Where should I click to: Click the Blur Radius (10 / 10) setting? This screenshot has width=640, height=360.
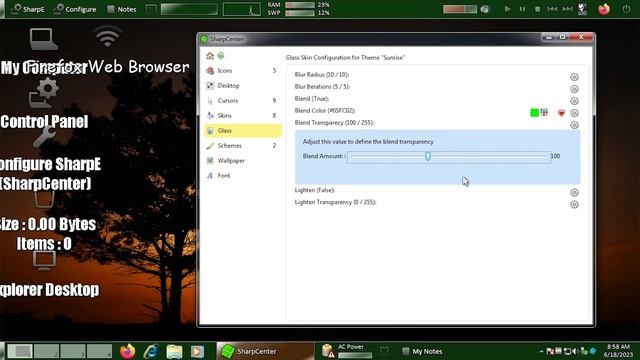coord(322,75)
